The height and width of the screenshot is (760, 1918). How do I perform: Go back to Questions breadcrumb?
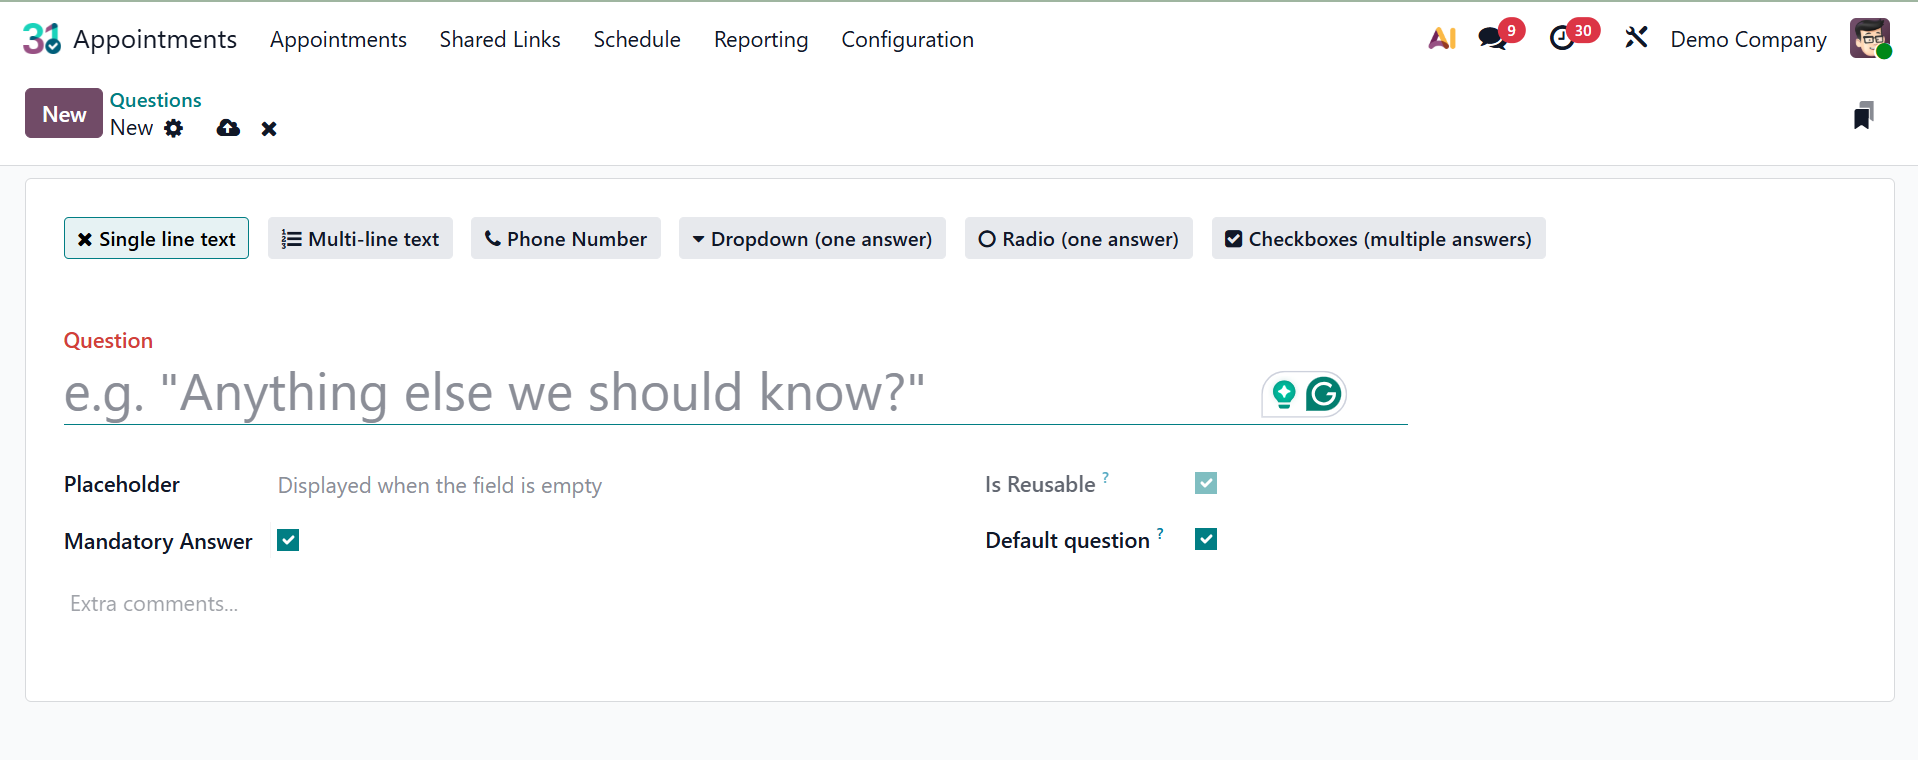coord(156,100)
